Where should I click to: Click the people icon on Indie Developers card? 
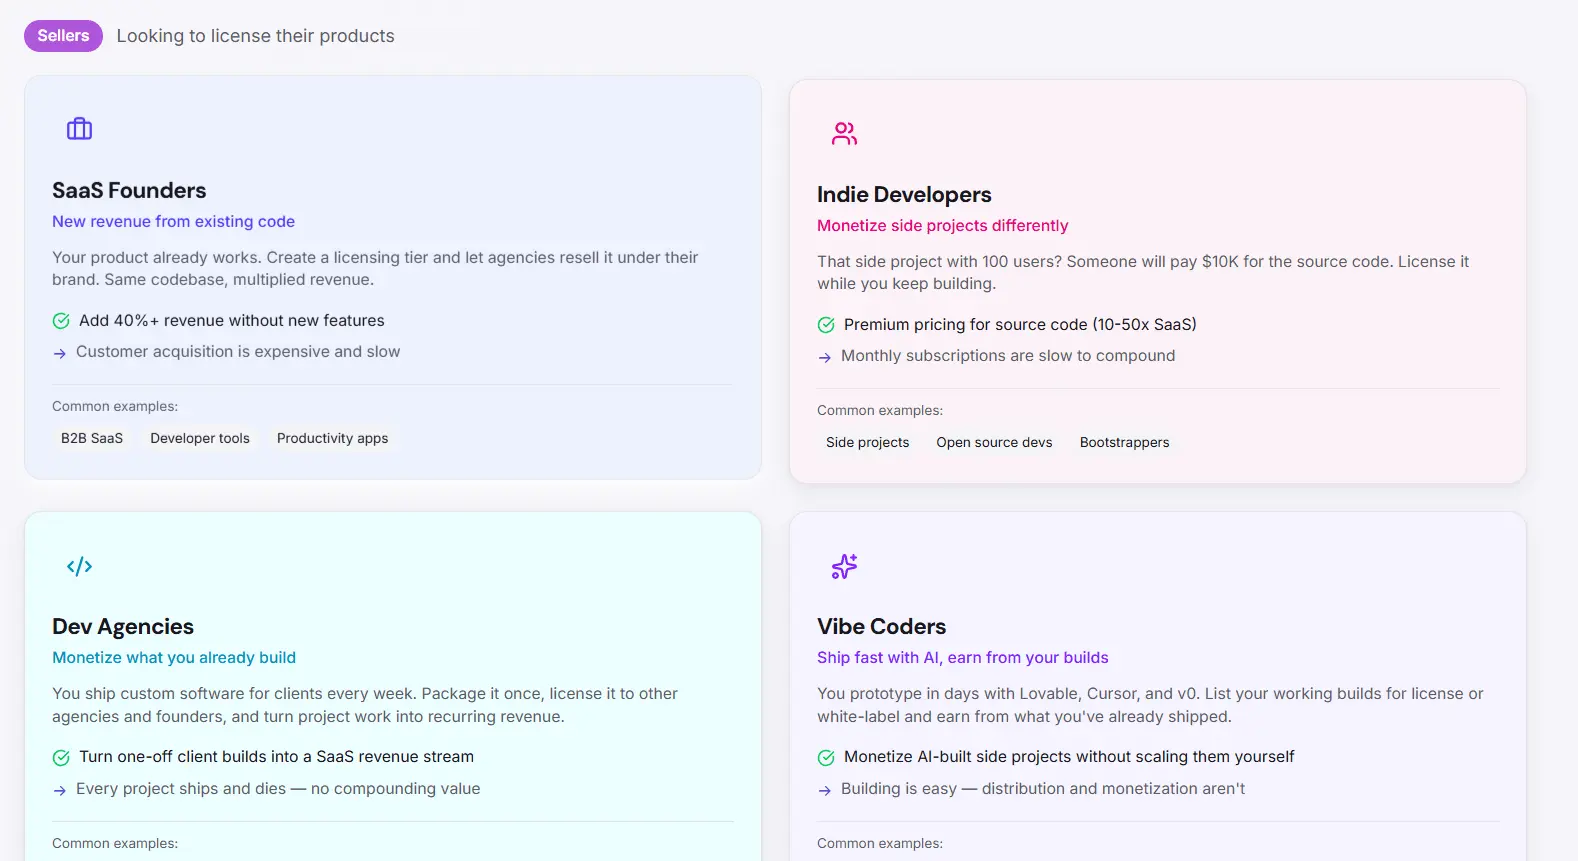point(844,133)
